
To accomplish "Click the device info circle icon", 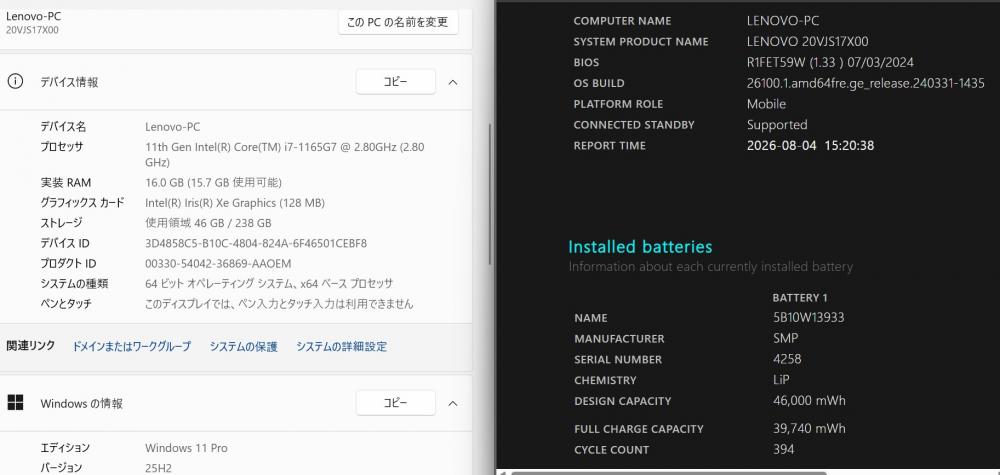I will [x=15, y=82].
